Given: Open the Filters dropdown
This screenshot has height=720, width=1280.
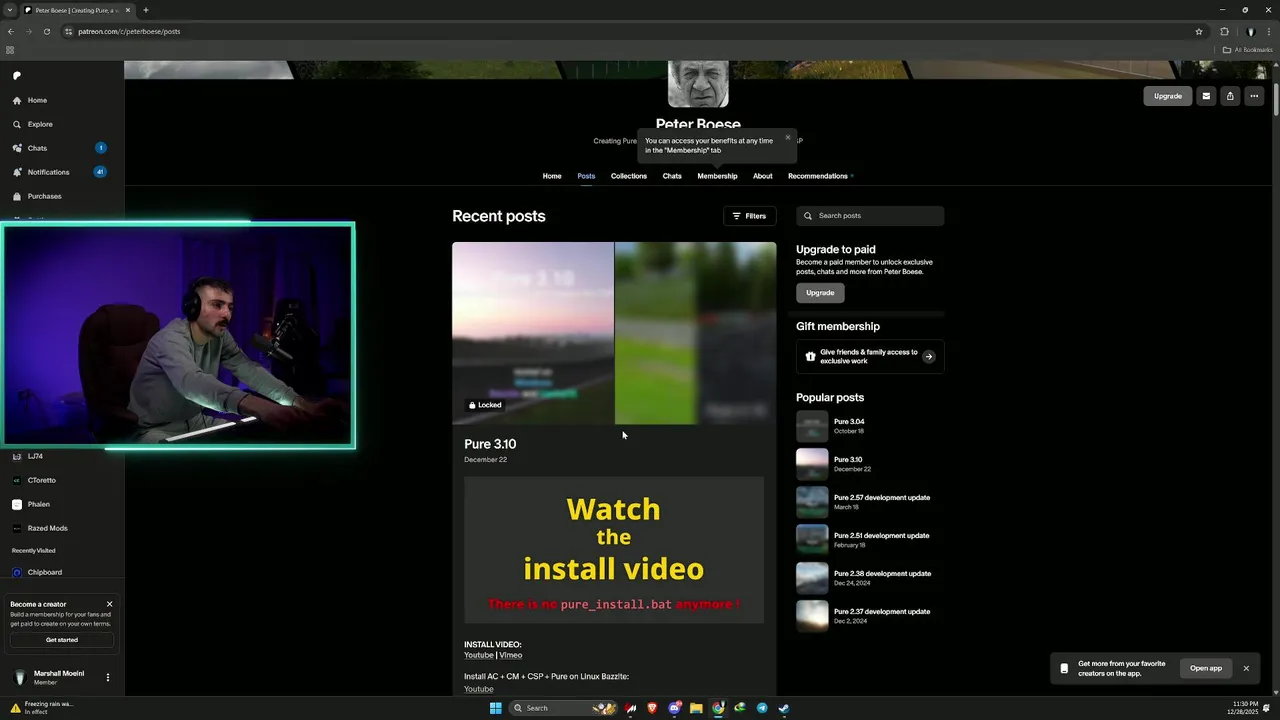Looking at the screenshot, I should [x=749, y=216].
